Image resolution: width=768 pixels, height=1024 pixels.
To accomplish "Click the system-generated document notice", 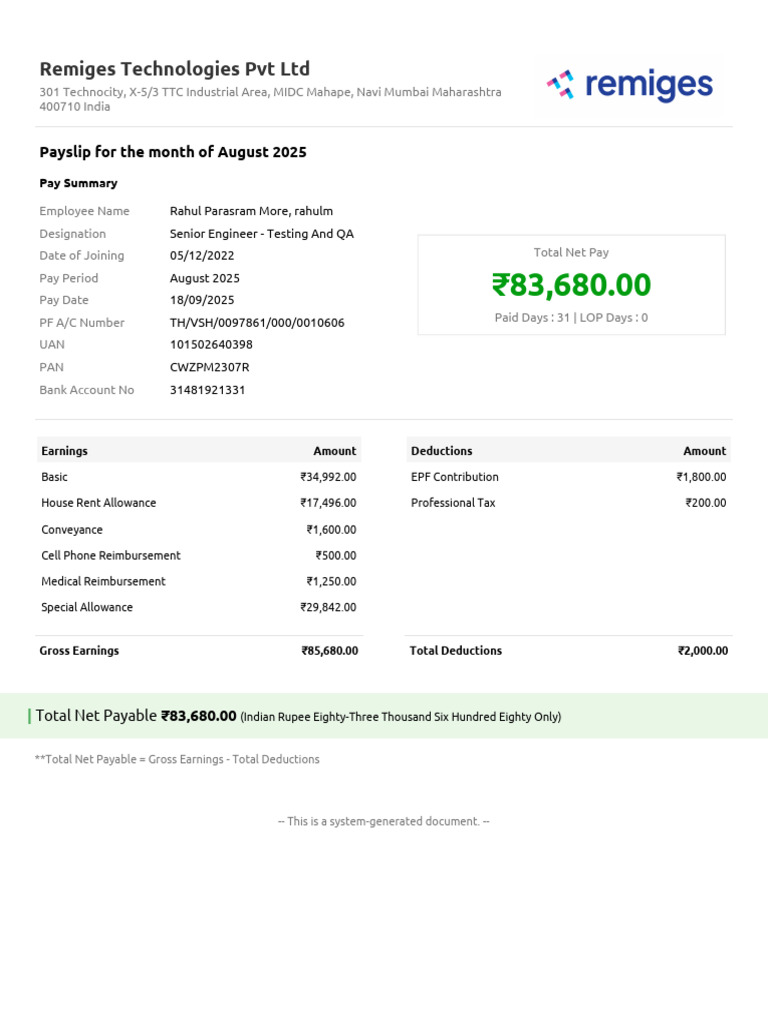I will coord(384,821).
